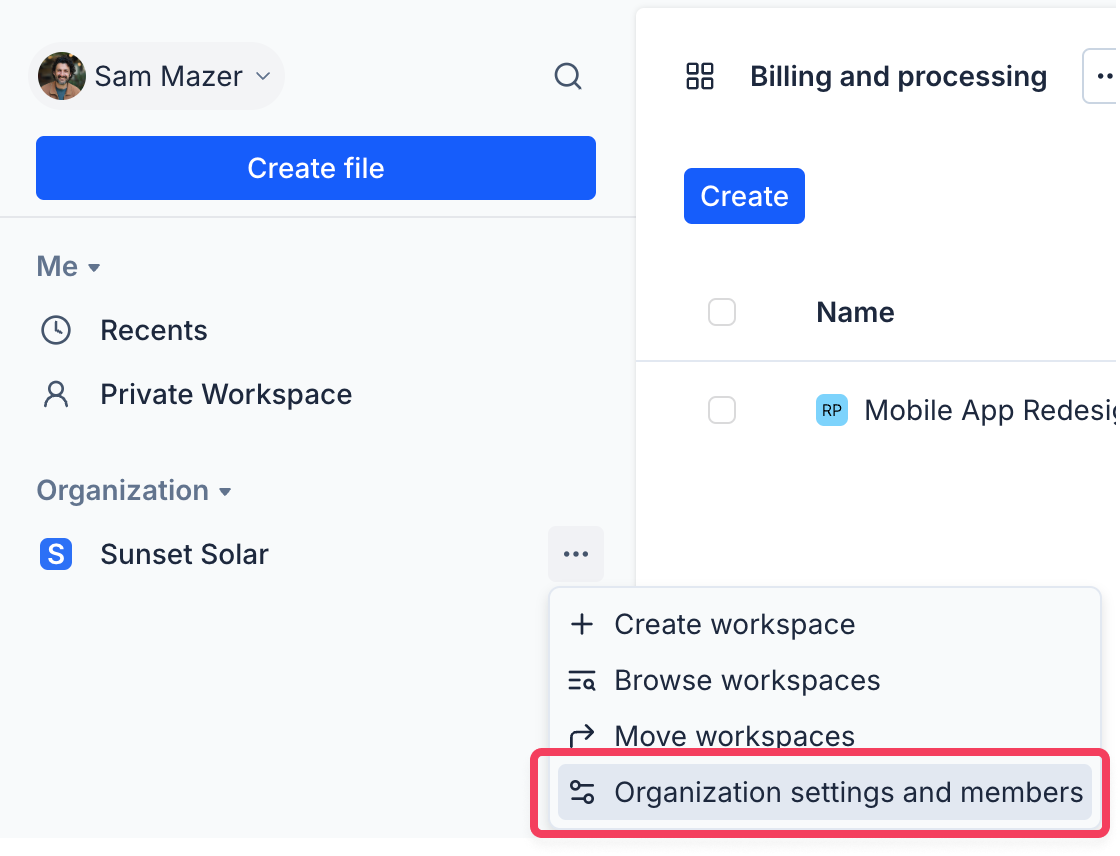This screenshot has width=1120, height=856.
Task: Choose Create workspace from the menu
Action: click(734, 624)
